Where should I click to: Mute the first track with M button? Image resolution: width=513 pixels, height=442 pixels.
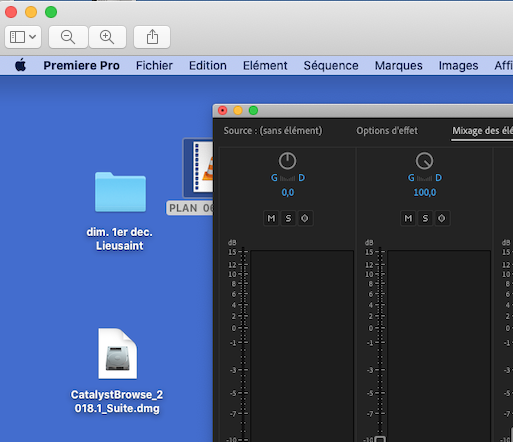271,218
